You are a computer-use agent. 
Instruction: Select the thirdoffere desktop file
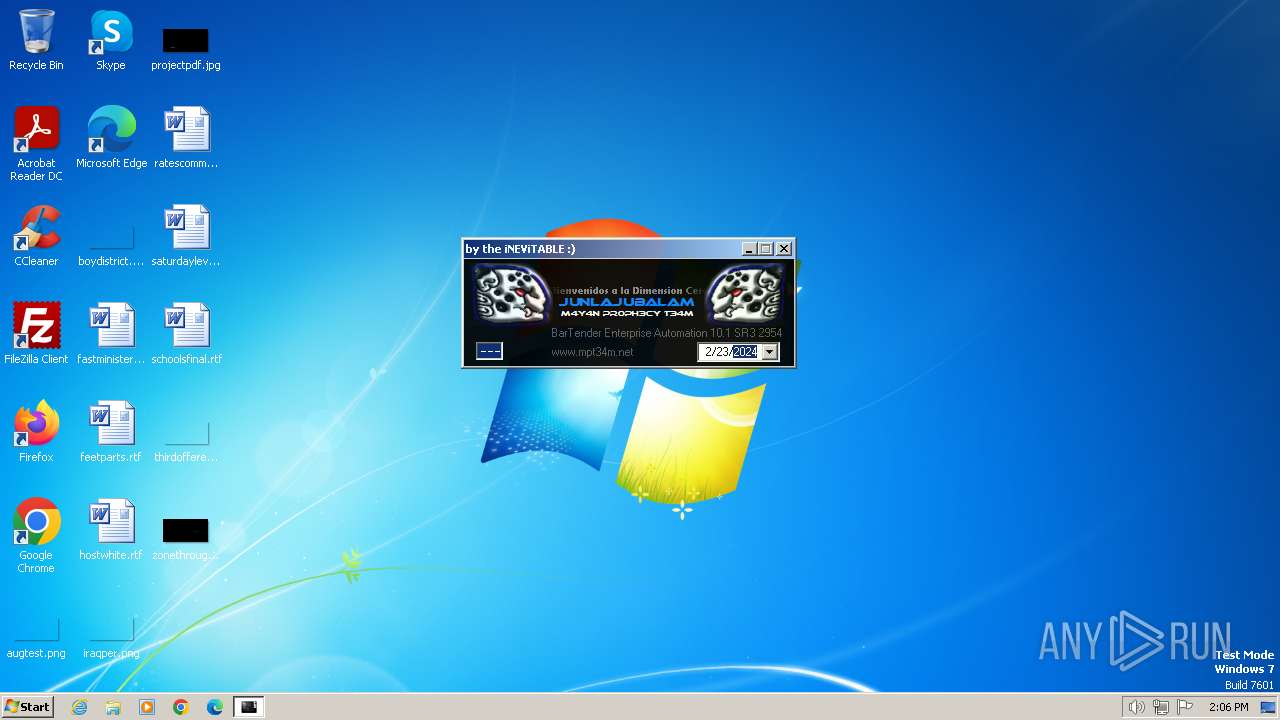point(186,441)
